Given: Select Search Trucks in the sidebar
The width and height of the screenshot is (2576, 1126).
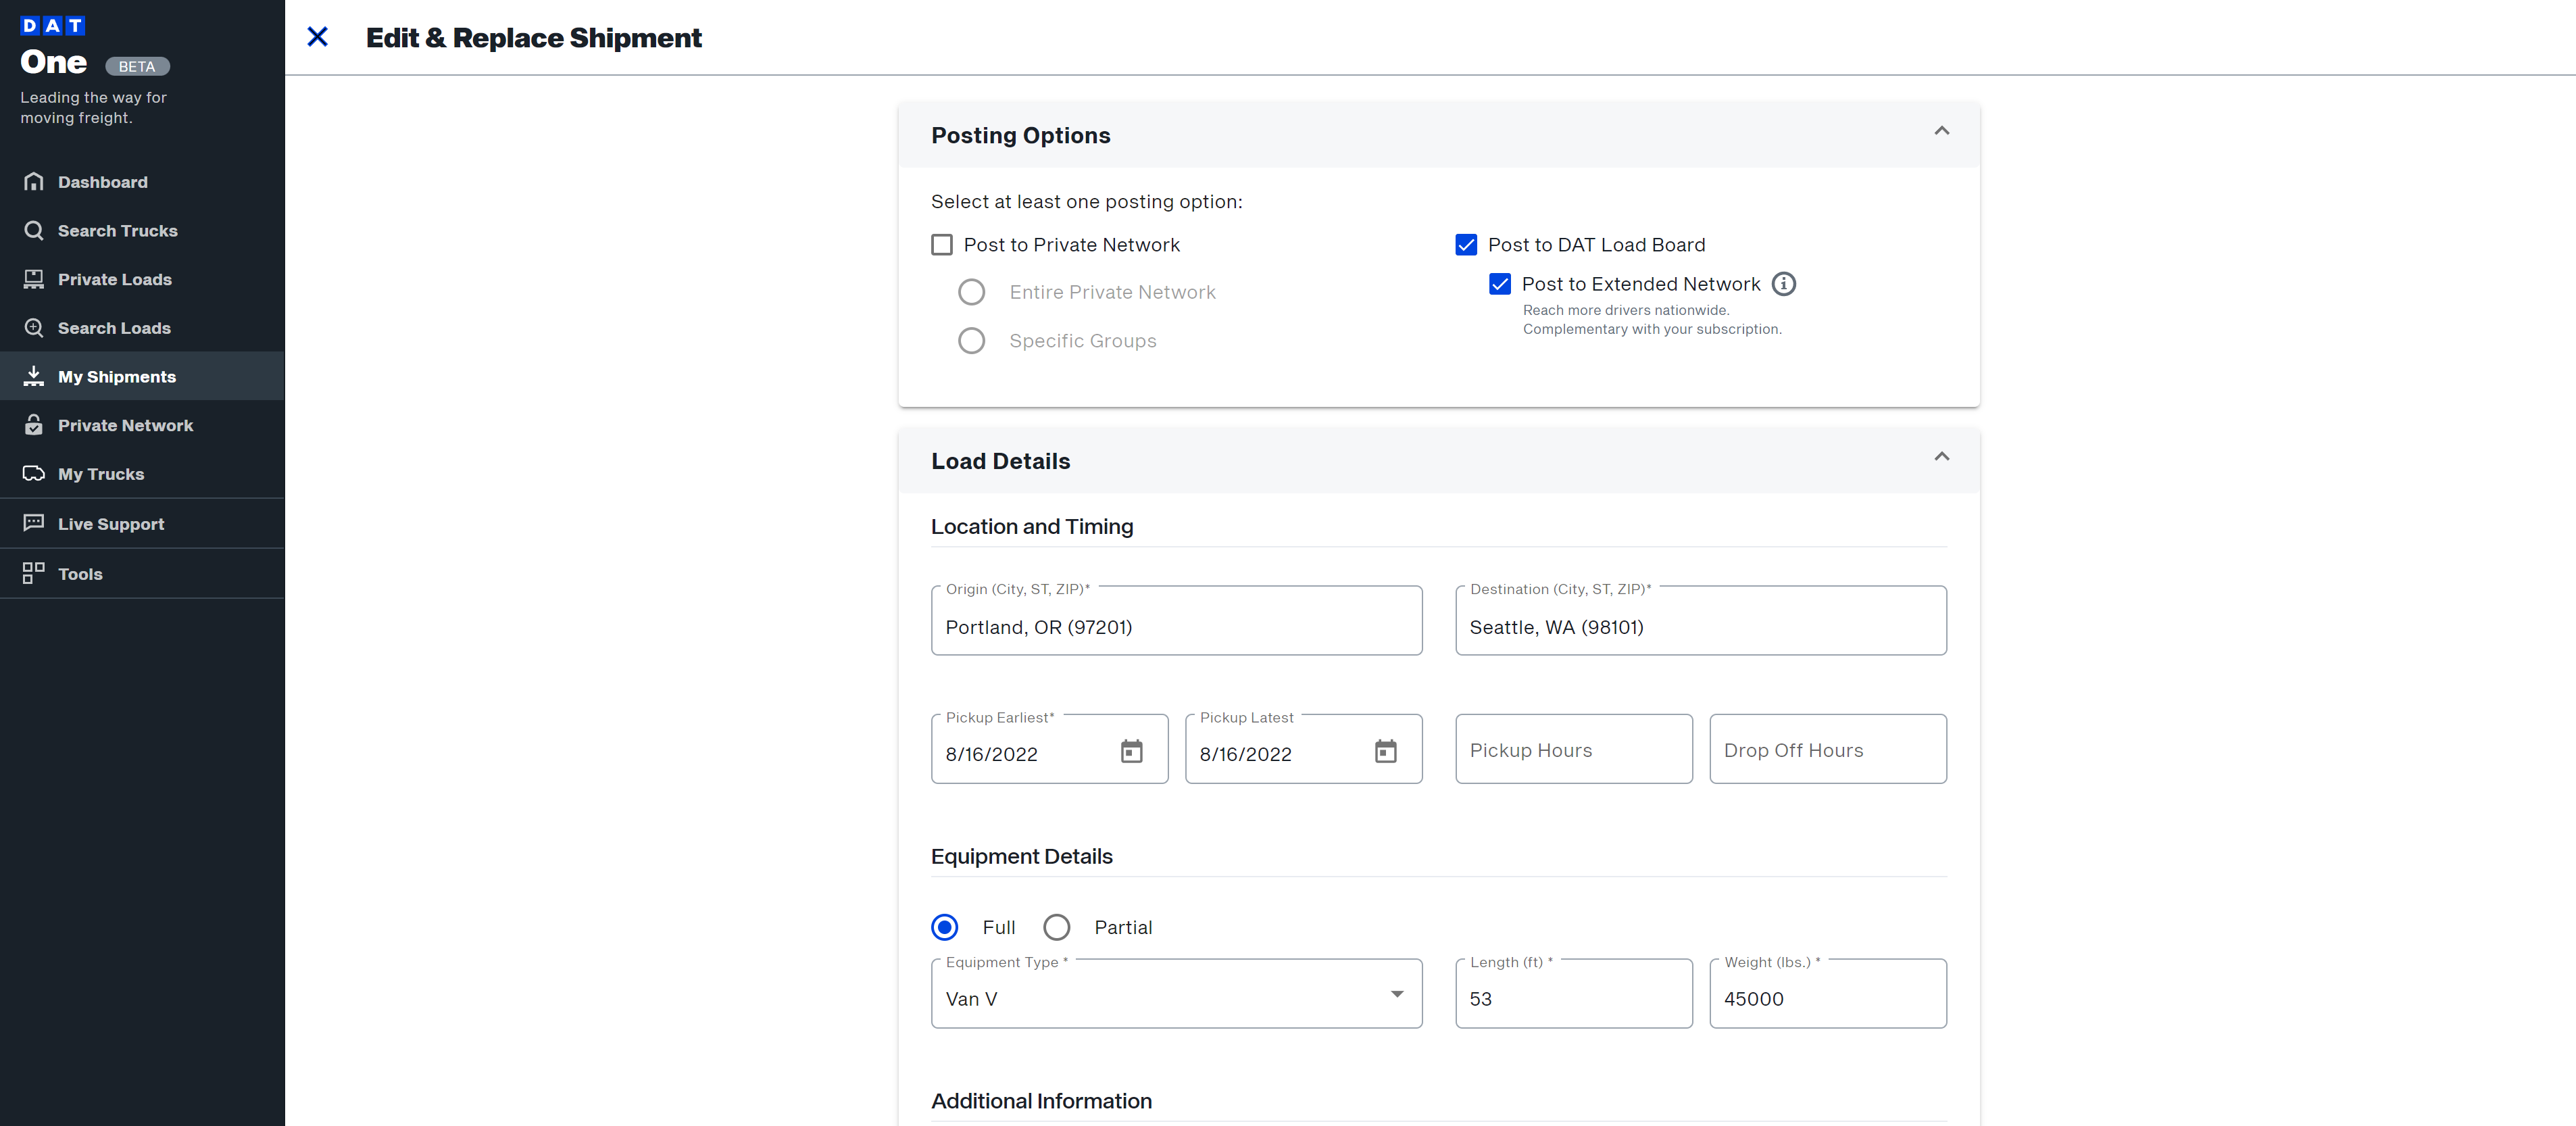Looking at the screenshot, I should coord(118,230).
